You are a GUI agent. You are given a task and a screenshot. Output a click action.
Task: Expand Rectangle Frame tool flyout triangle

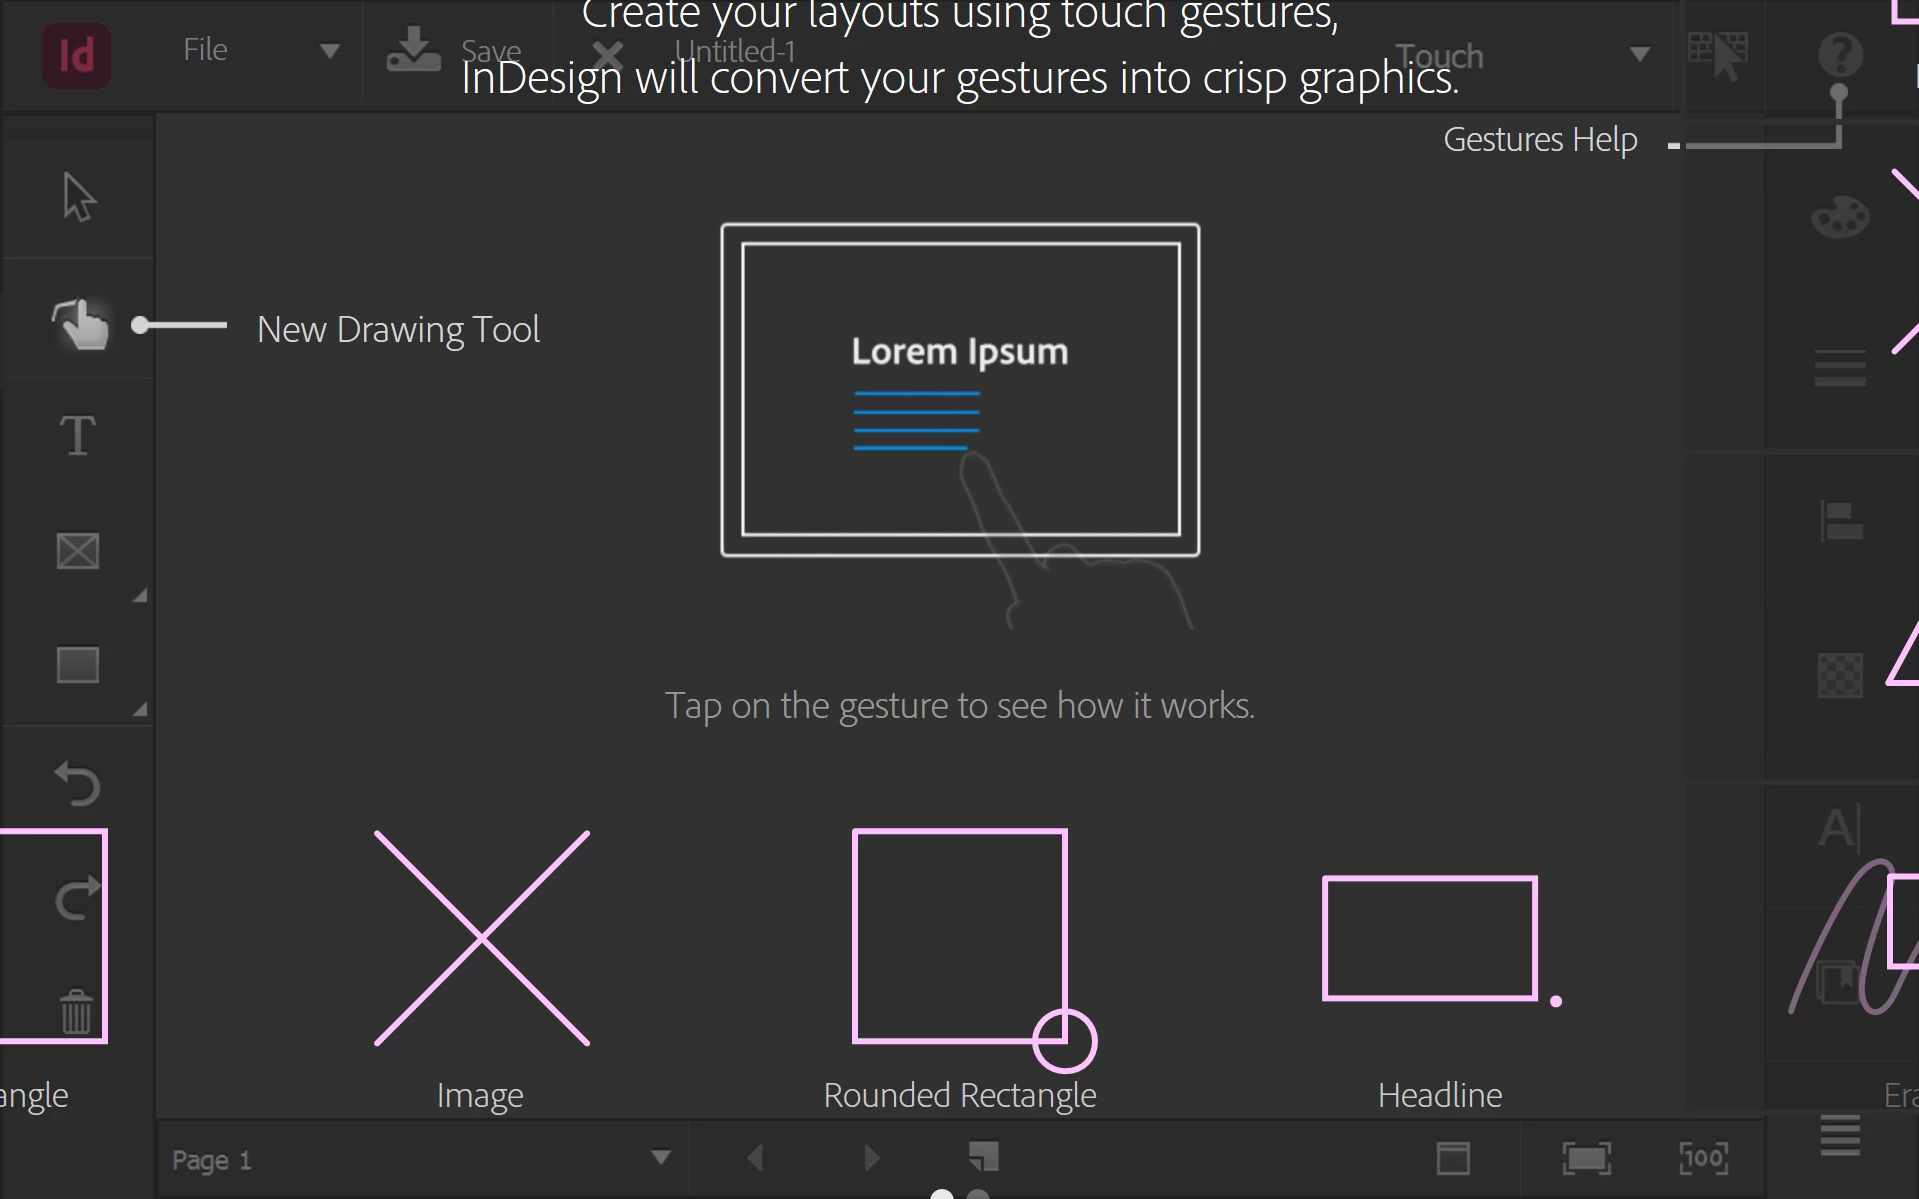[x=140, y=595]
